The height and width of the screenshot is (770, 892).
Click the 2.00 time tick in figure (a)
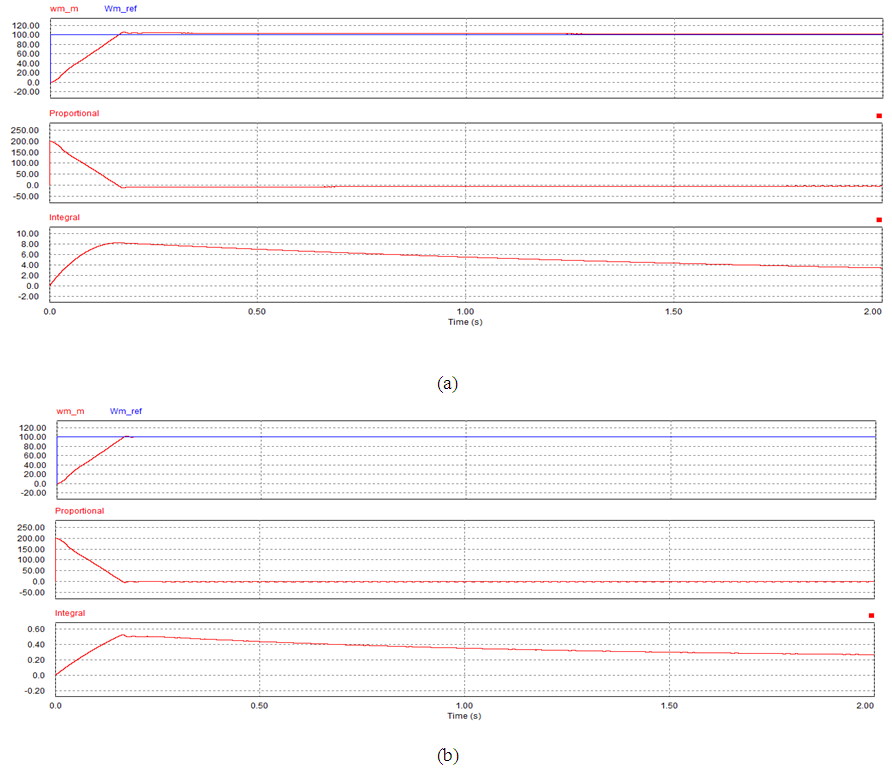tap(870, 312)
